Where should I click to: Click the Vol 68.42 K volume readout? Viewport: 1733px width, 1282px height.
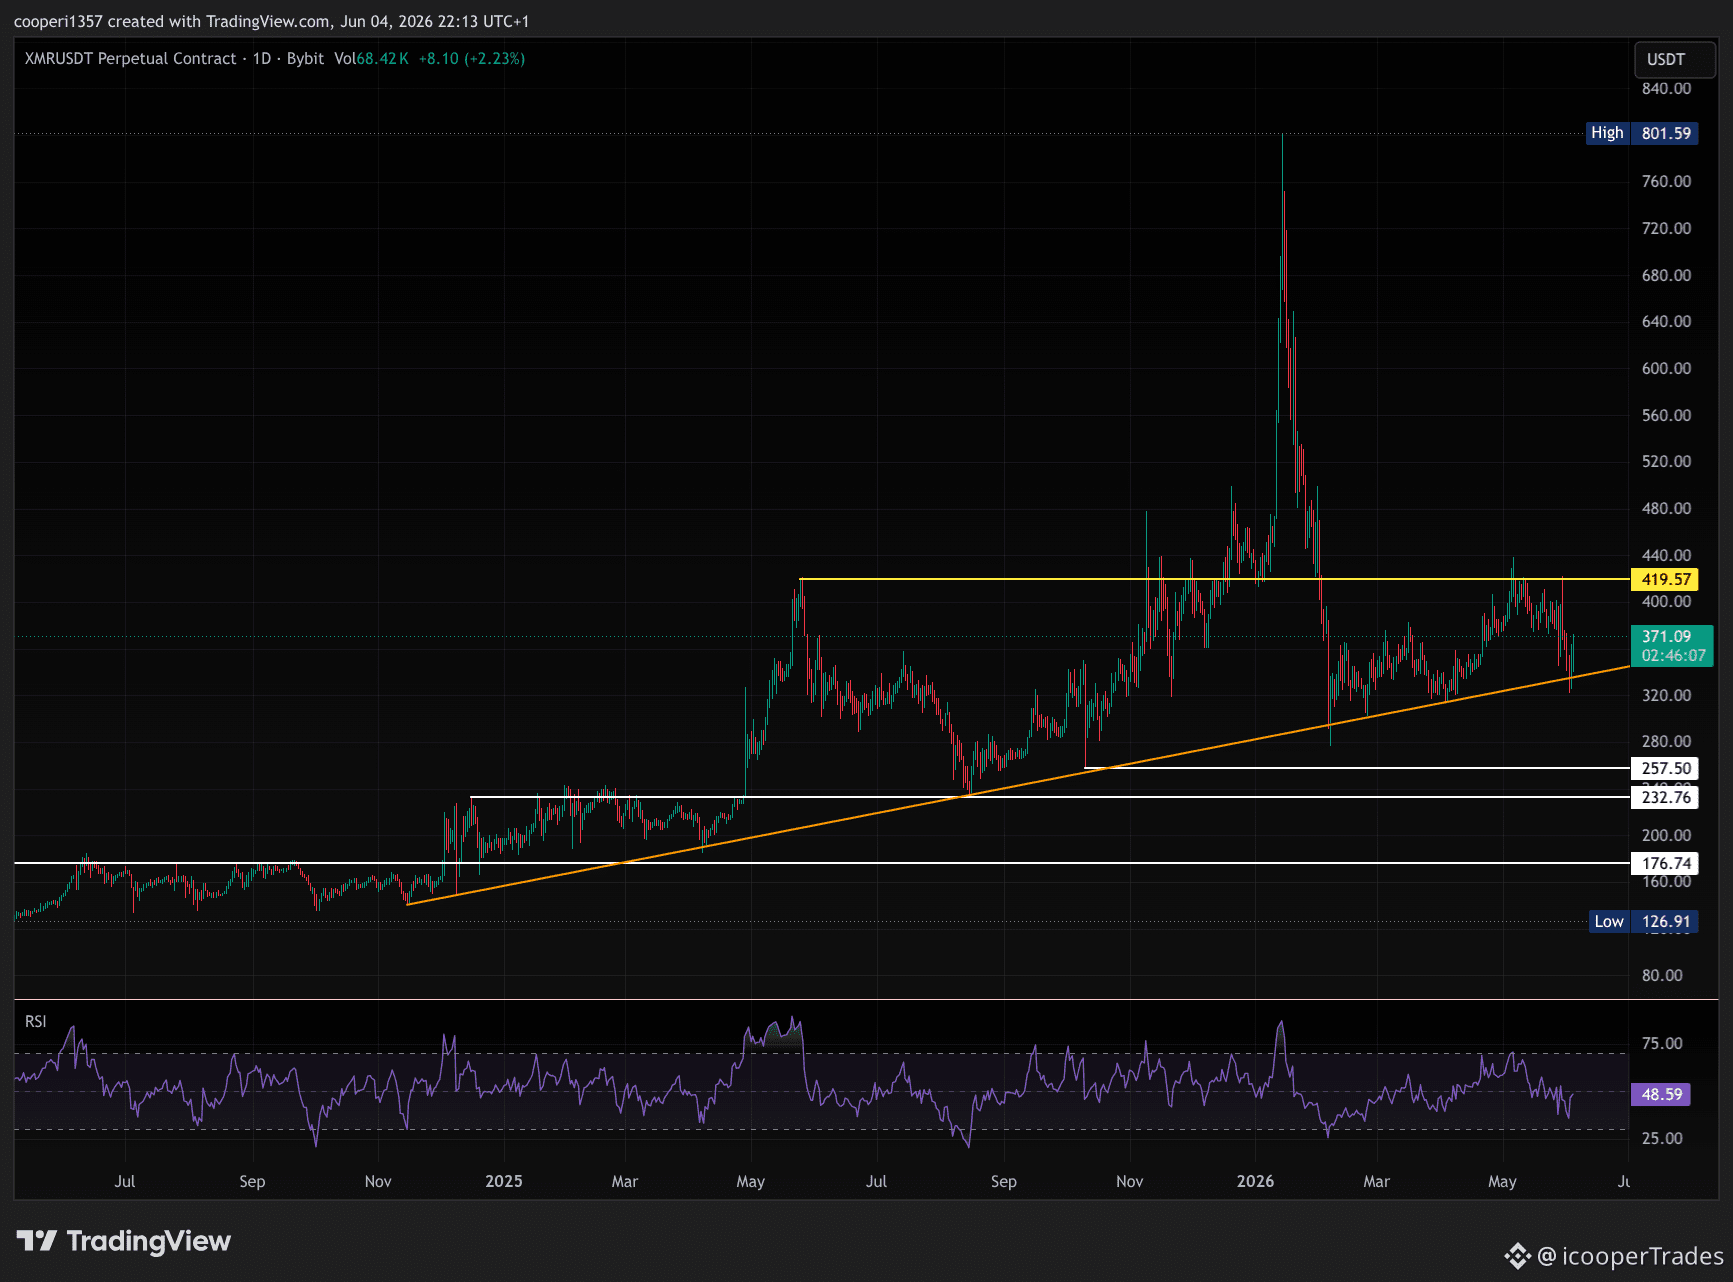tap(371, 58)
